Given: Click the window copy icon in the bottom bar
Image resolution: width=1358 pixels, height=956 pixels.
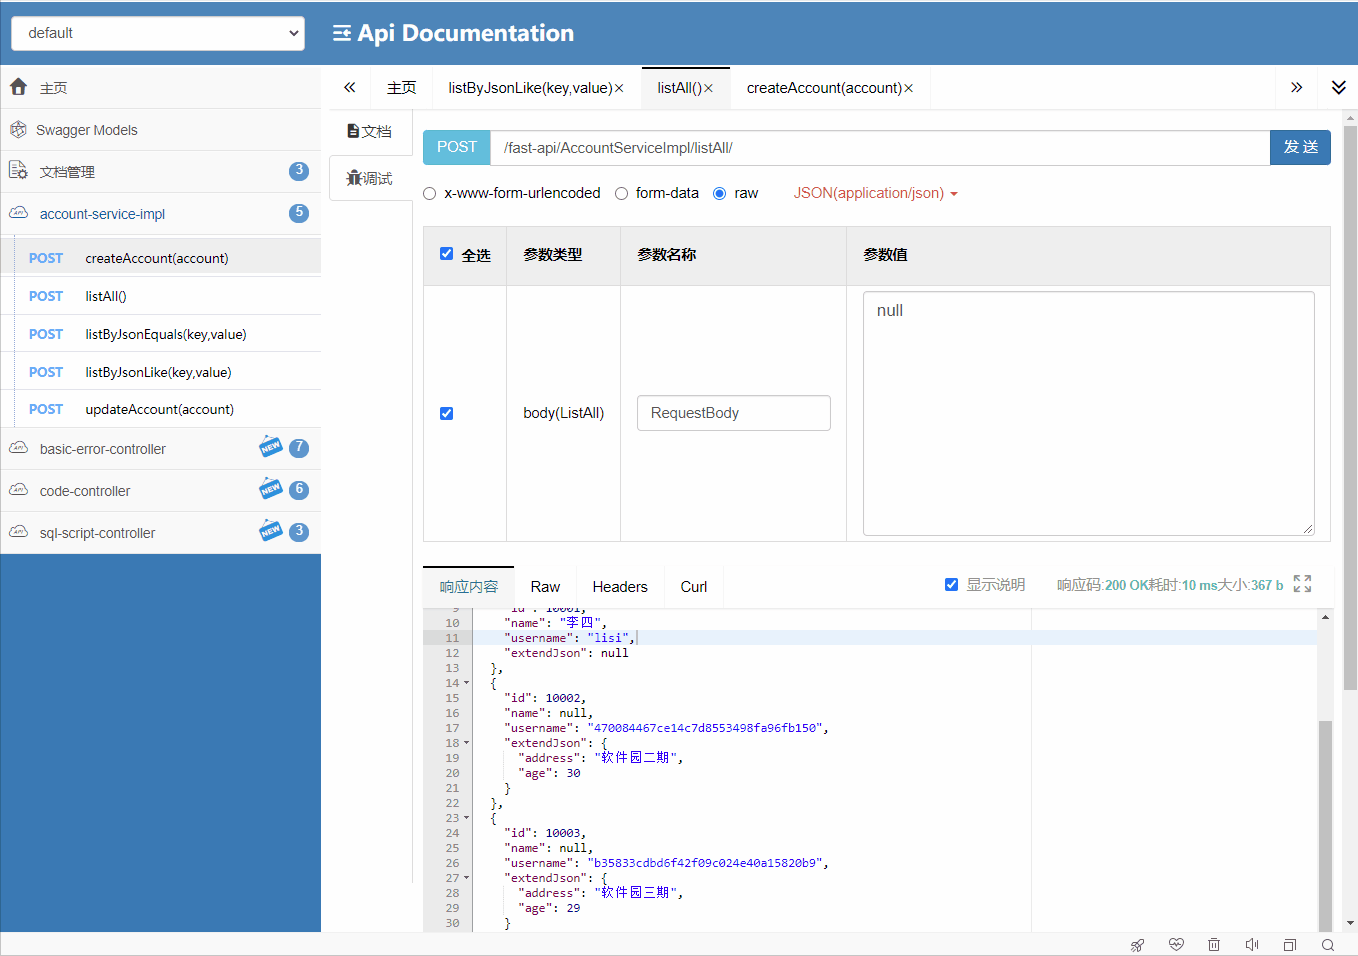Looking at the screenshot, I should (1290, 945).
